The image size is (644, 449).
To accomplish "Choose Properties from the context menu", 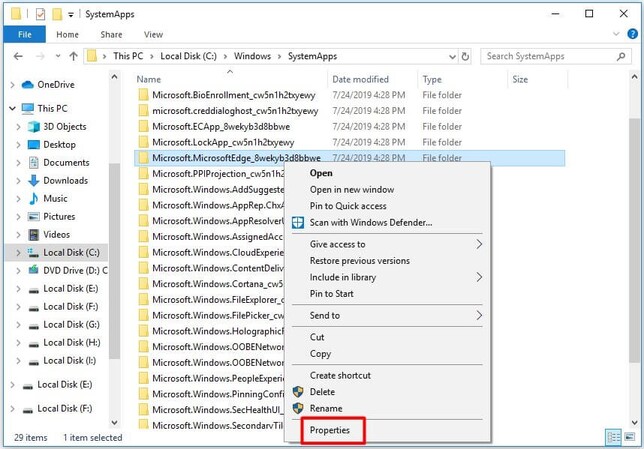I will click(331, 430).
